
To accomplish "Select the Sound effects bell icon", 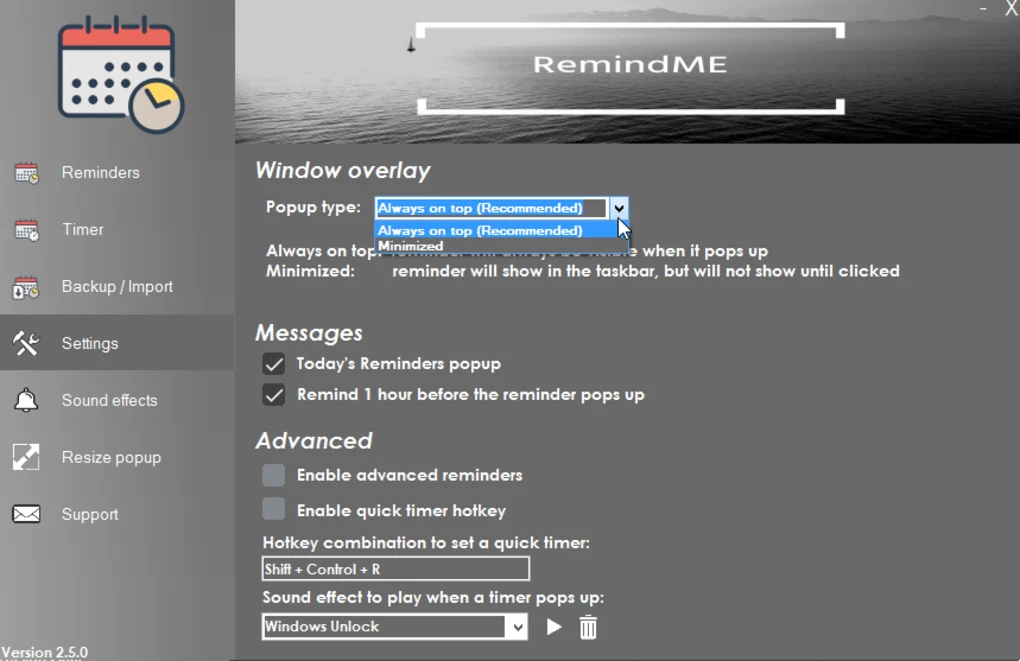I will click(x=24, y=400).
